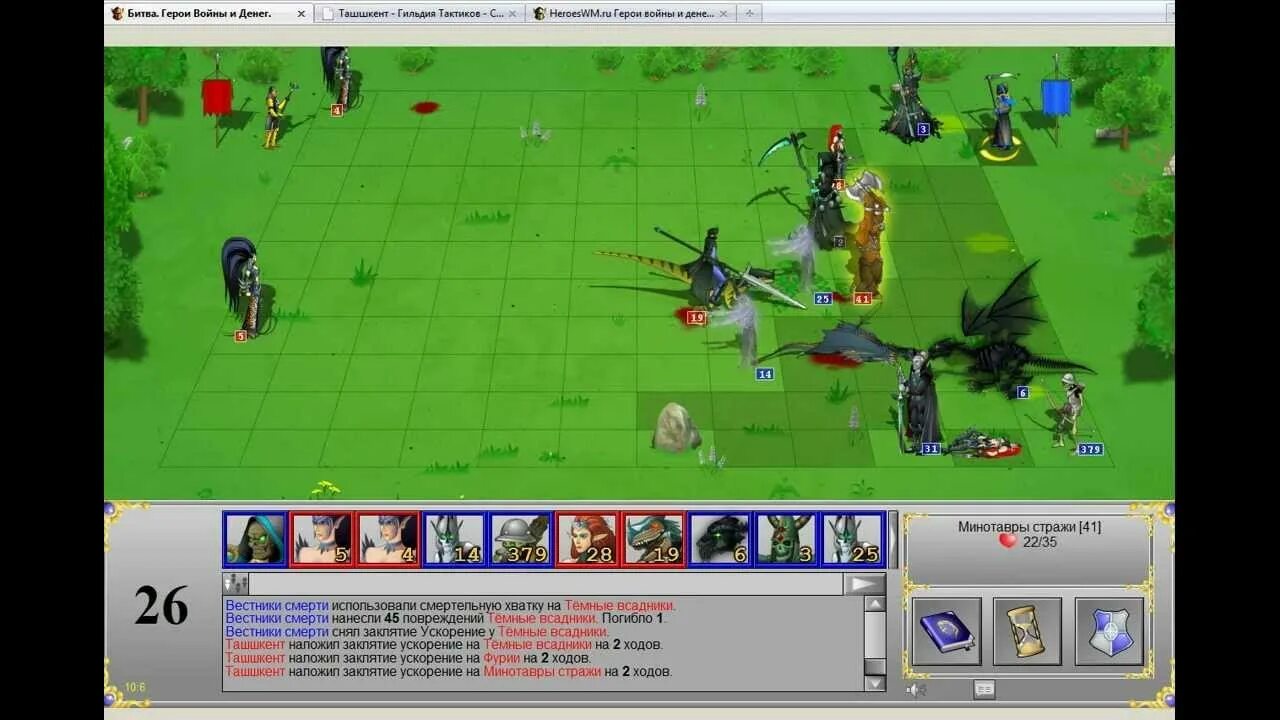Click 'Фурии' in the battle log
Viewport: 1280px width, 720px height.
tap(503, 658)
